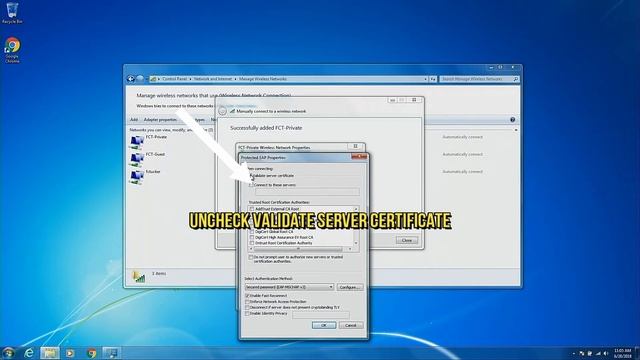Check AddTrust External CA Root
This screenshot has width=640, height=360.
pos(252,209)
